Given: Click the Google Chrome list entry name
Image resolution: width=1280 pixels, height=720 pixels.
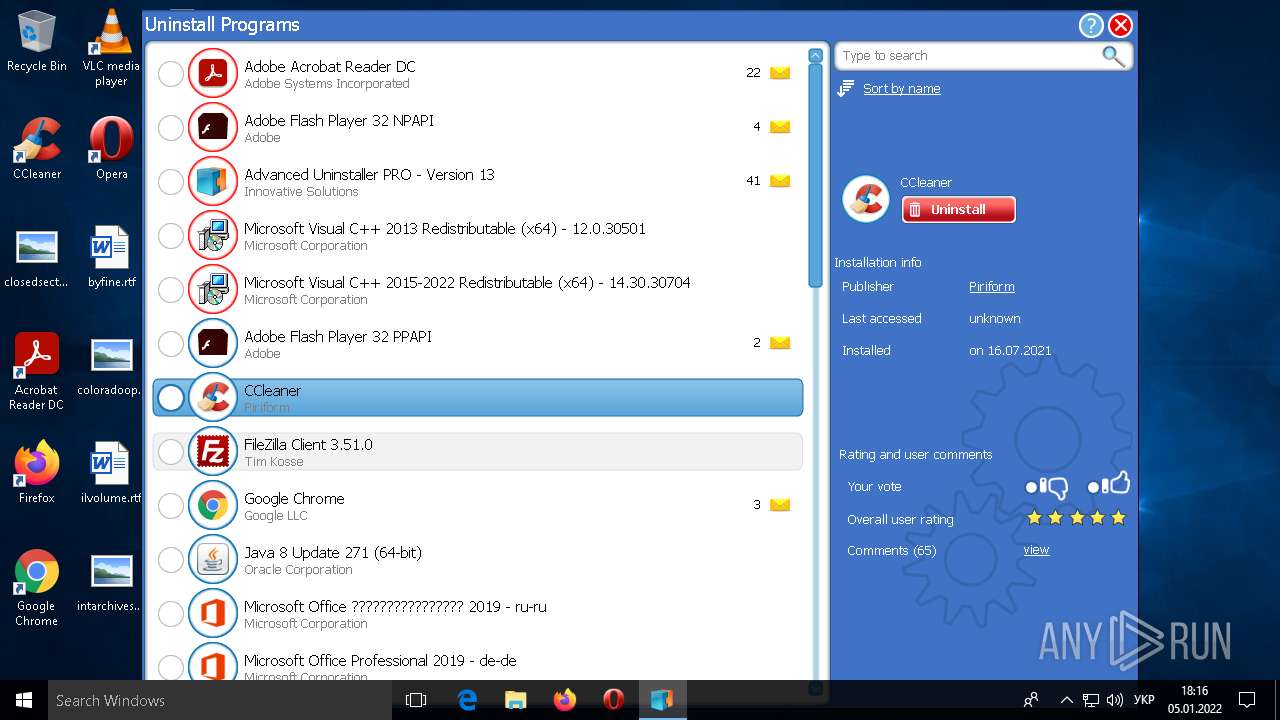Looking at the screenshot, I should (294, 498).
